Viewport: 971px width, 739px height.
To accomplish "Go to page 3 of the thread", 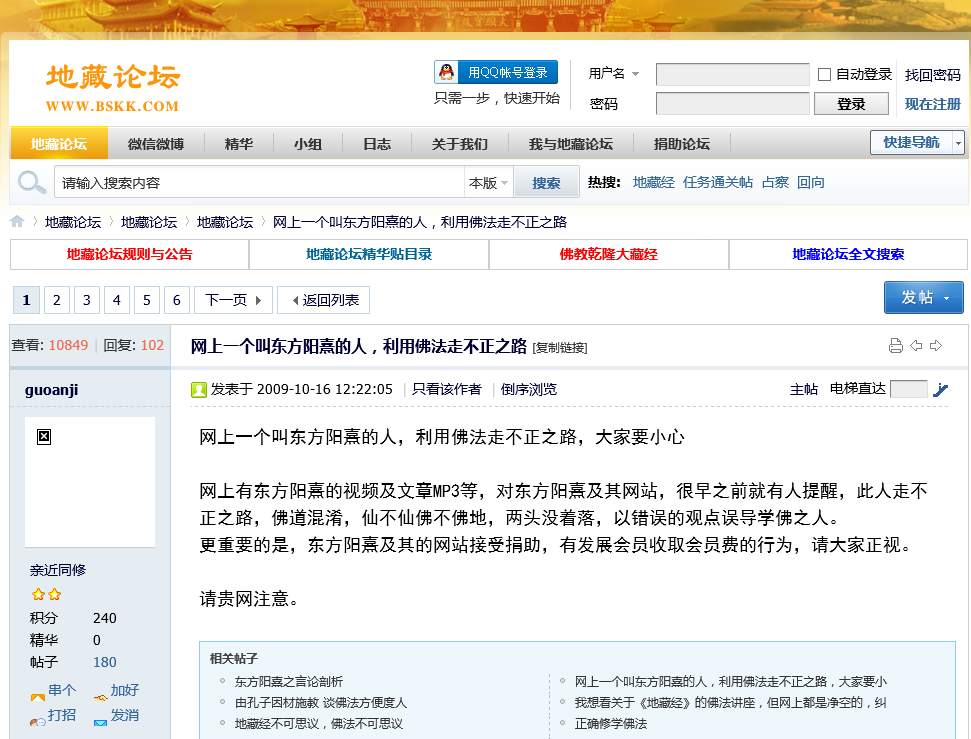I will (87, 300).
